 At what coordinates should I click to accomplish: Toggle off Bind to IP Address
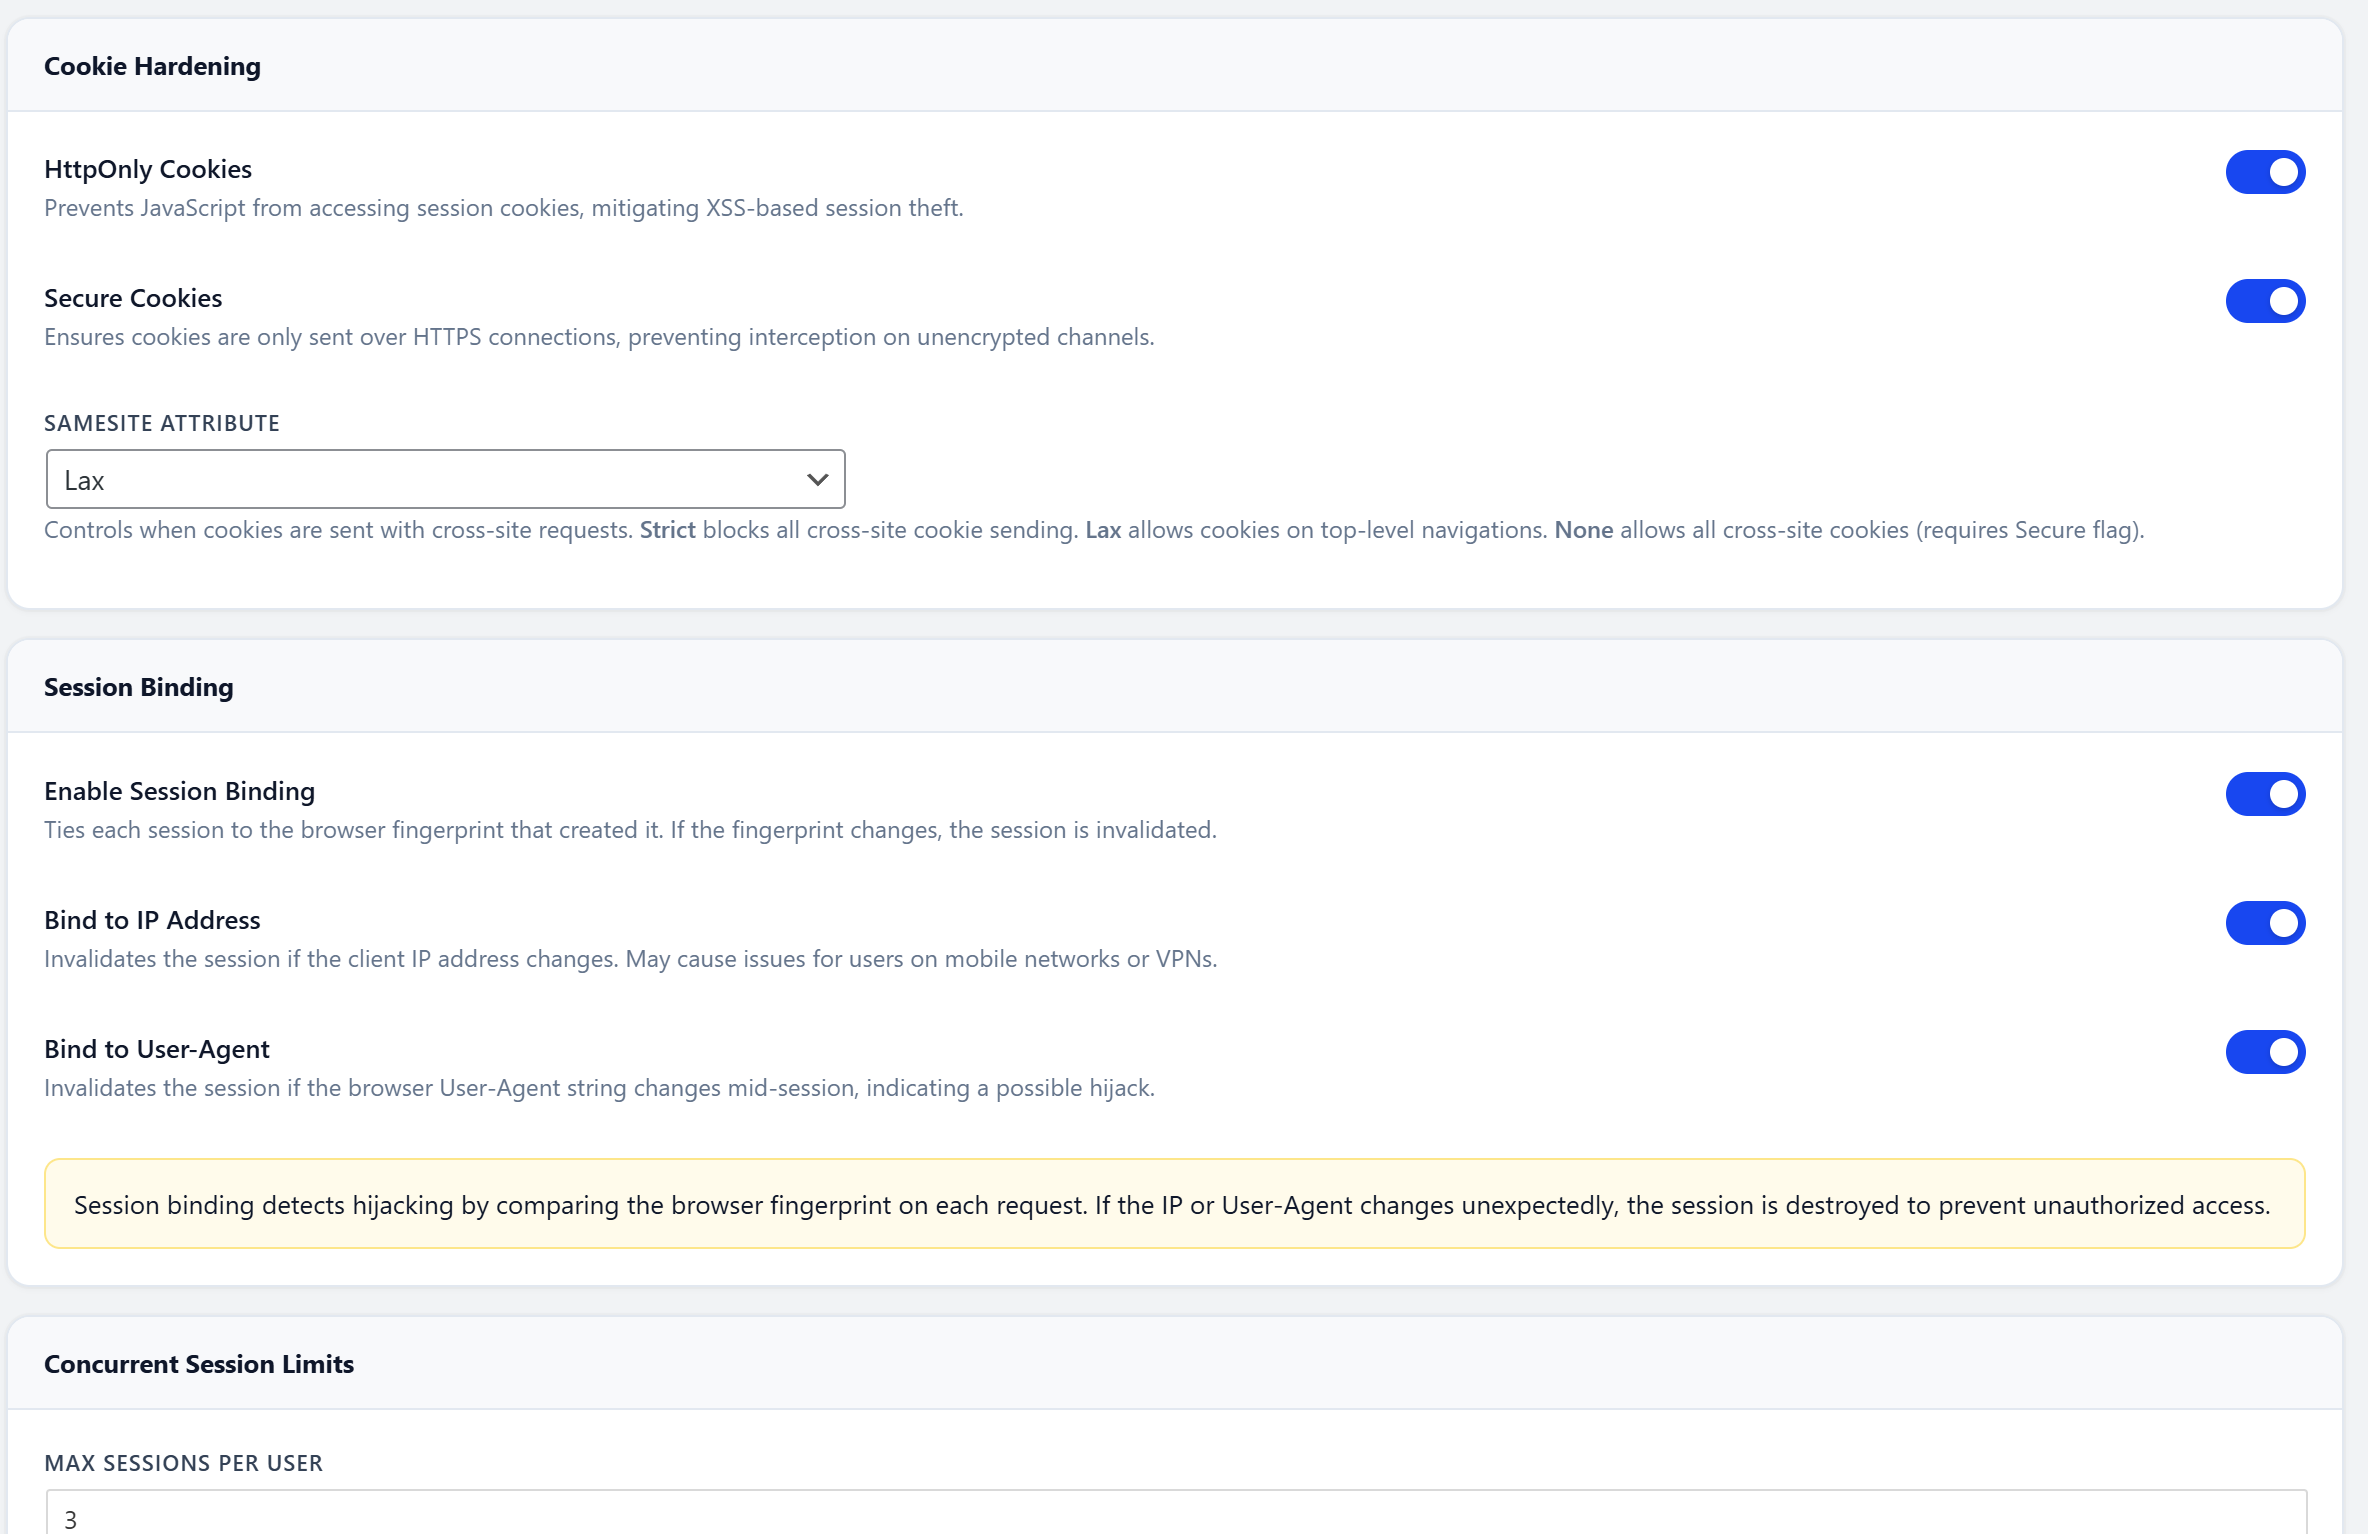(2265, 923)
